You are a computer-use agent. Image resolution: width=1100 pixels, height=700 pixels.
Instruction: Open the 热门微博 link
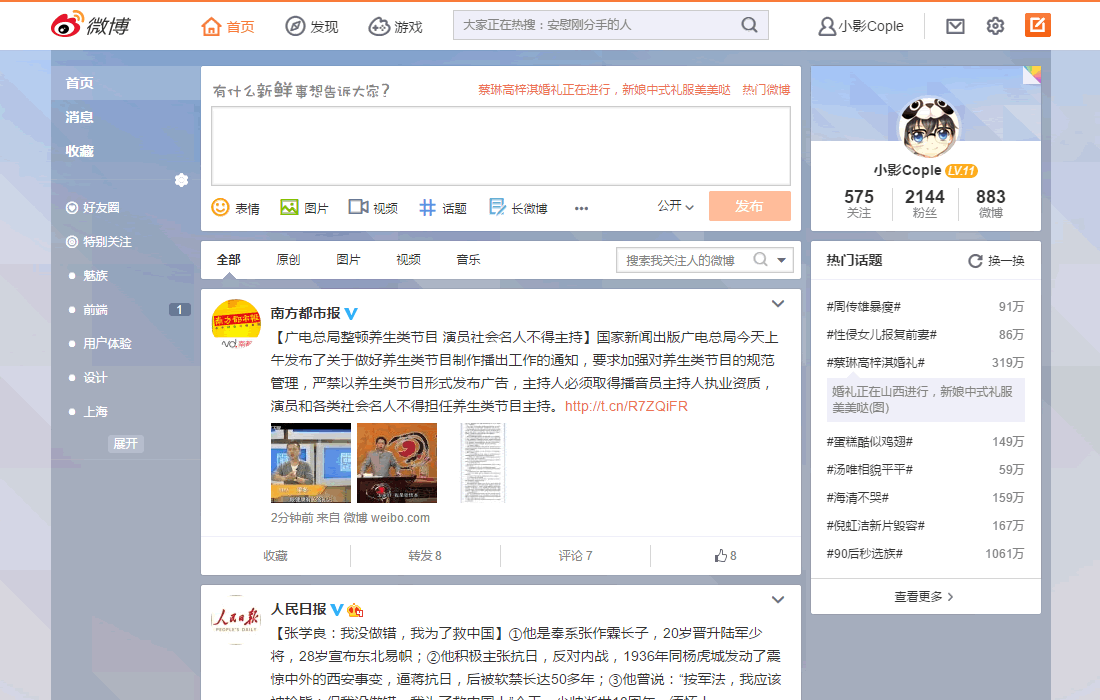[x=766, y=90]
